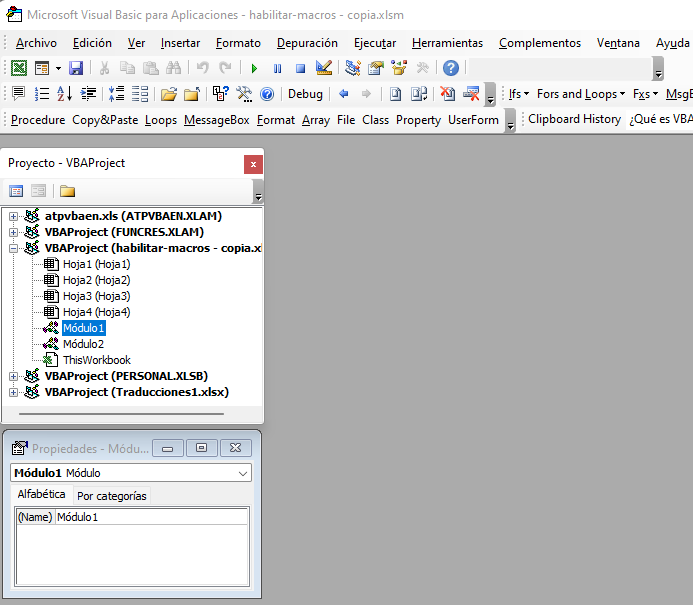693x605 pixels.
Task: Click the Clipboard History button
Action: 575,119
